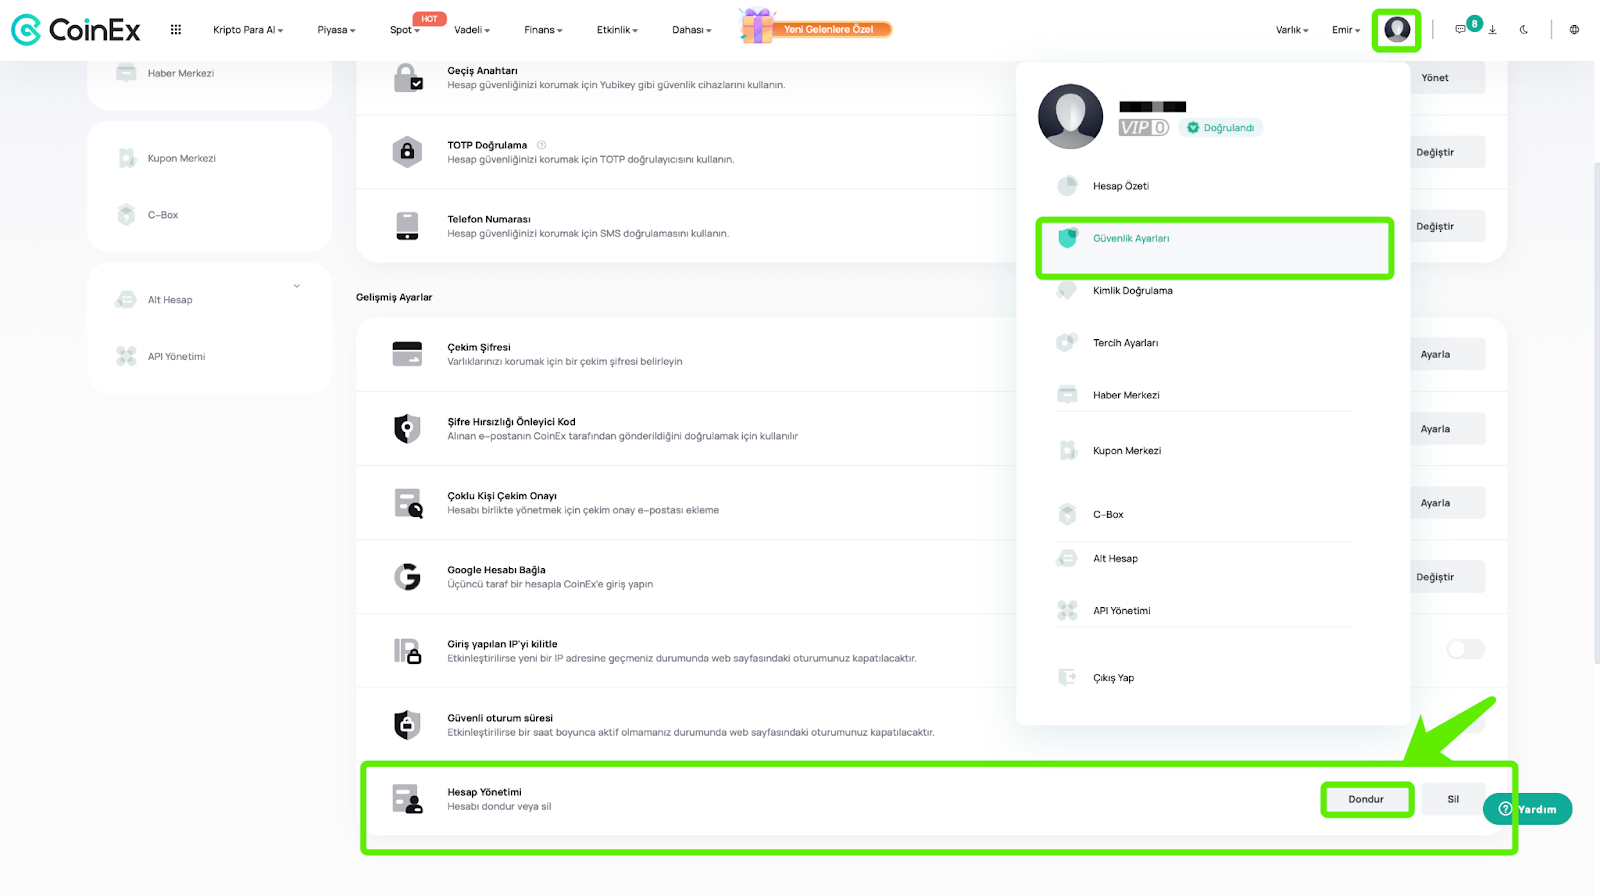This screenshot has height=896, width=1600.
Task: Click the Google logo icon
Action: (407, 577)
